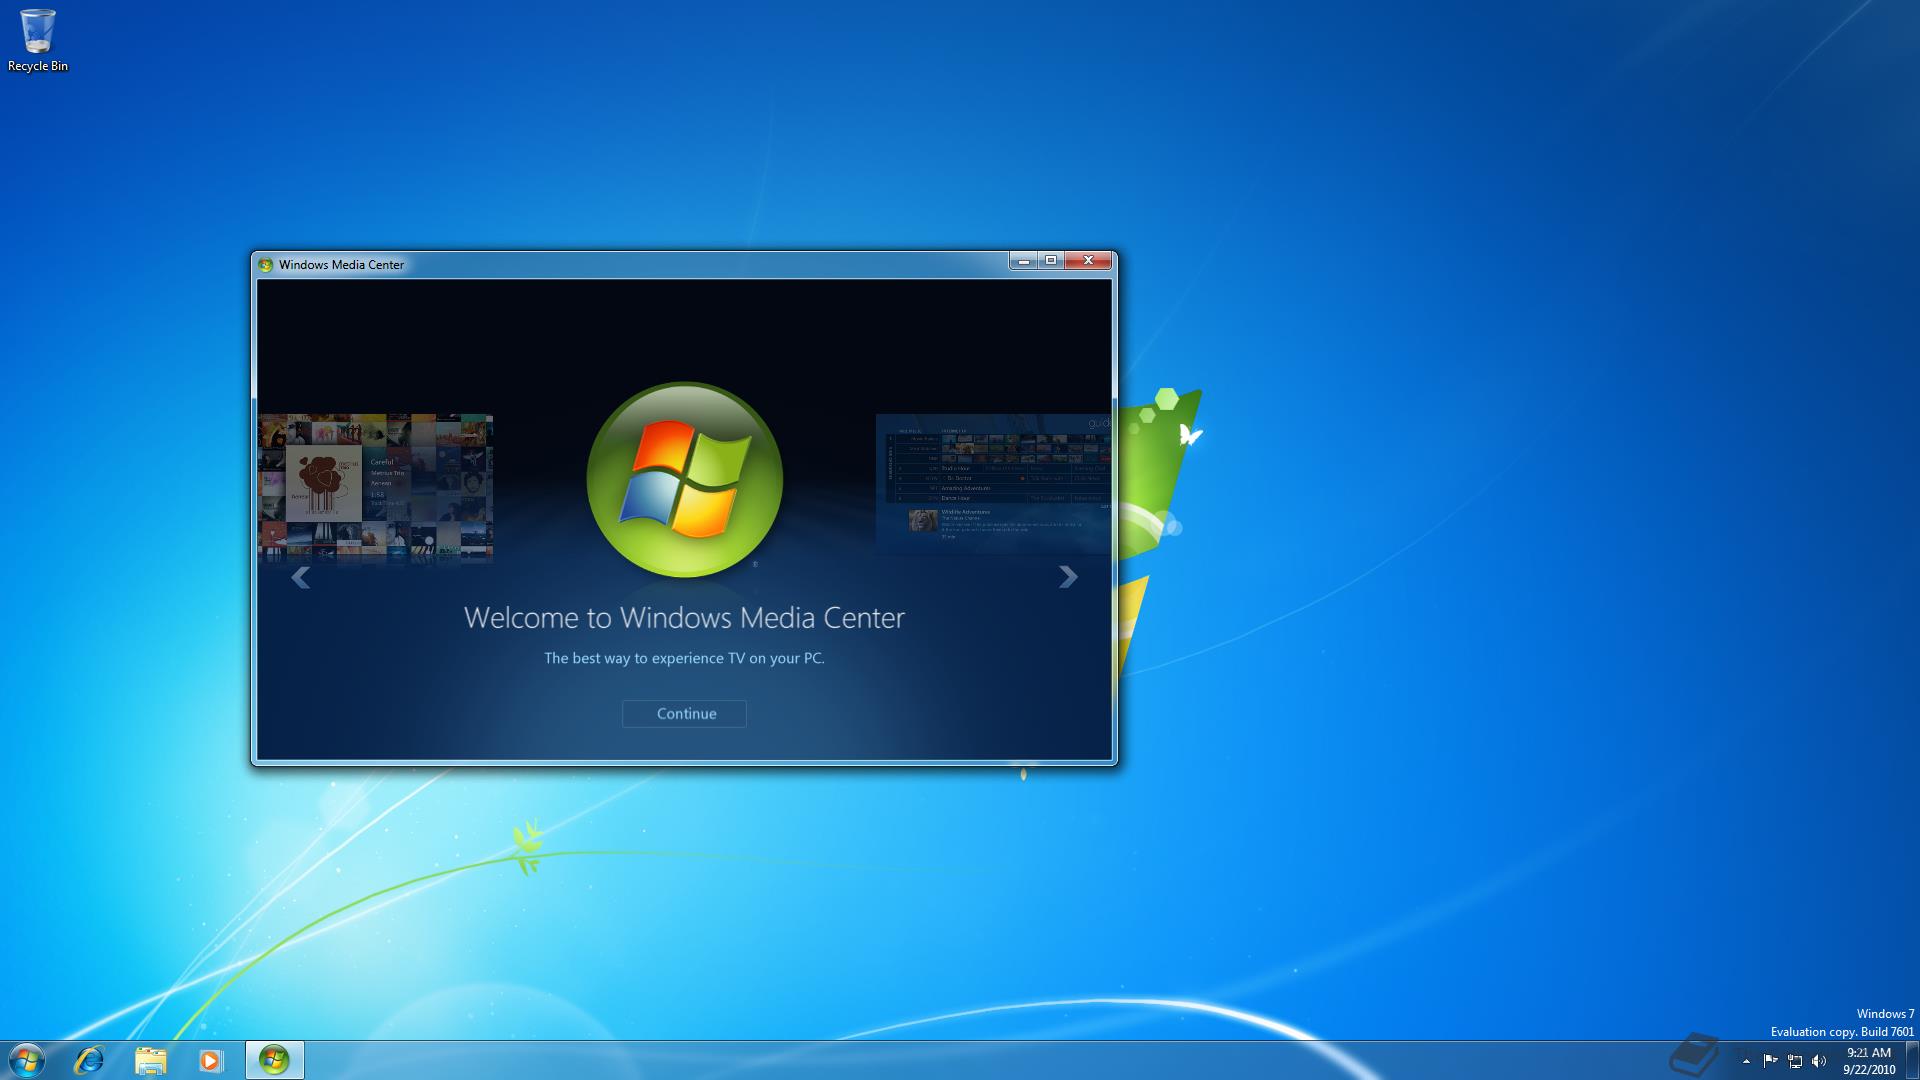Open the Recycle Bin on the desktop

point(38,41)
